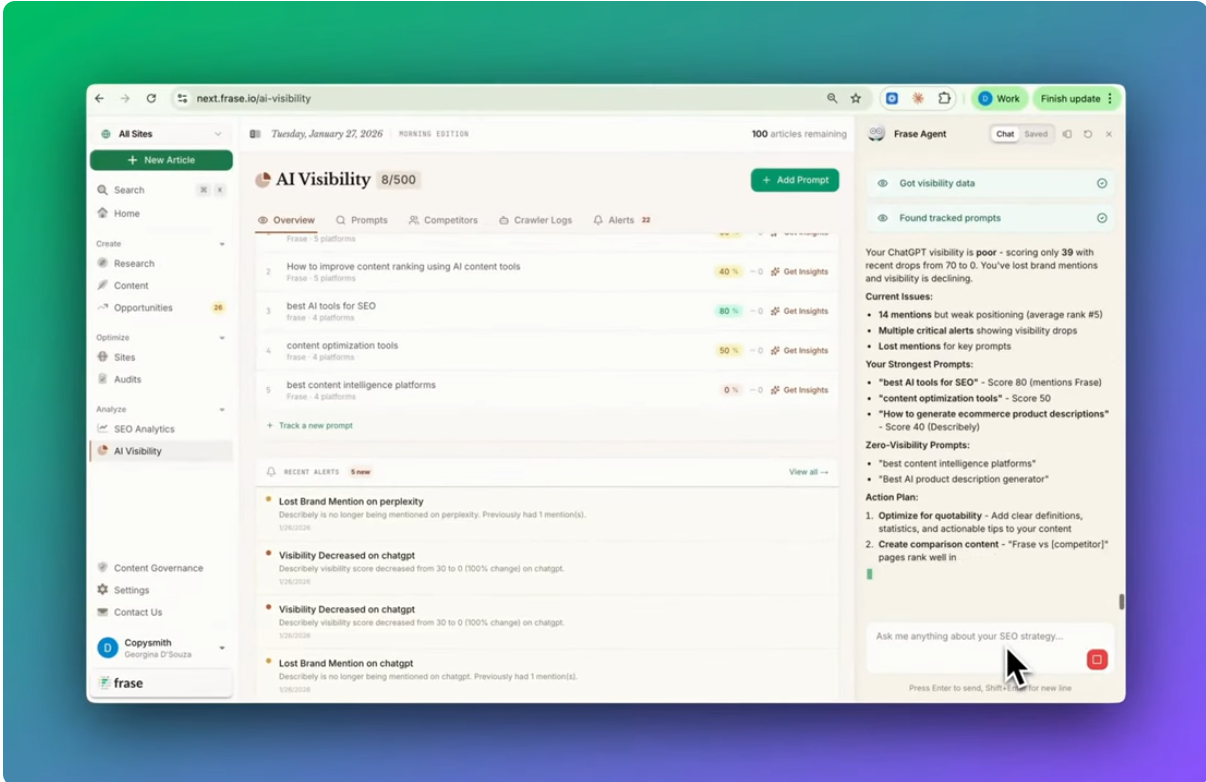1206x782 pixels.
Task: Open site information icon in address bar
Action: [182, 99]
